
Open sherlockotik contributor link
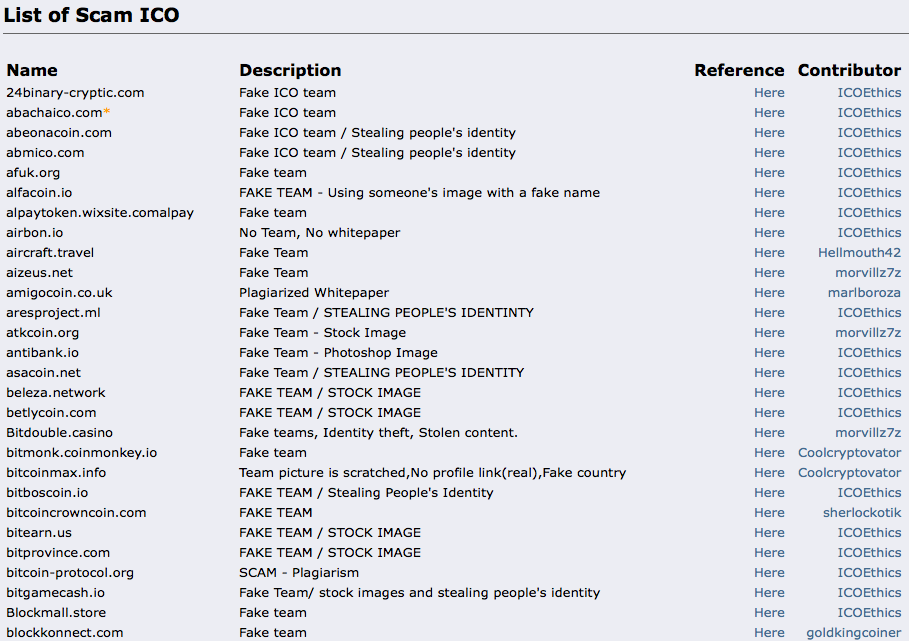861,513
